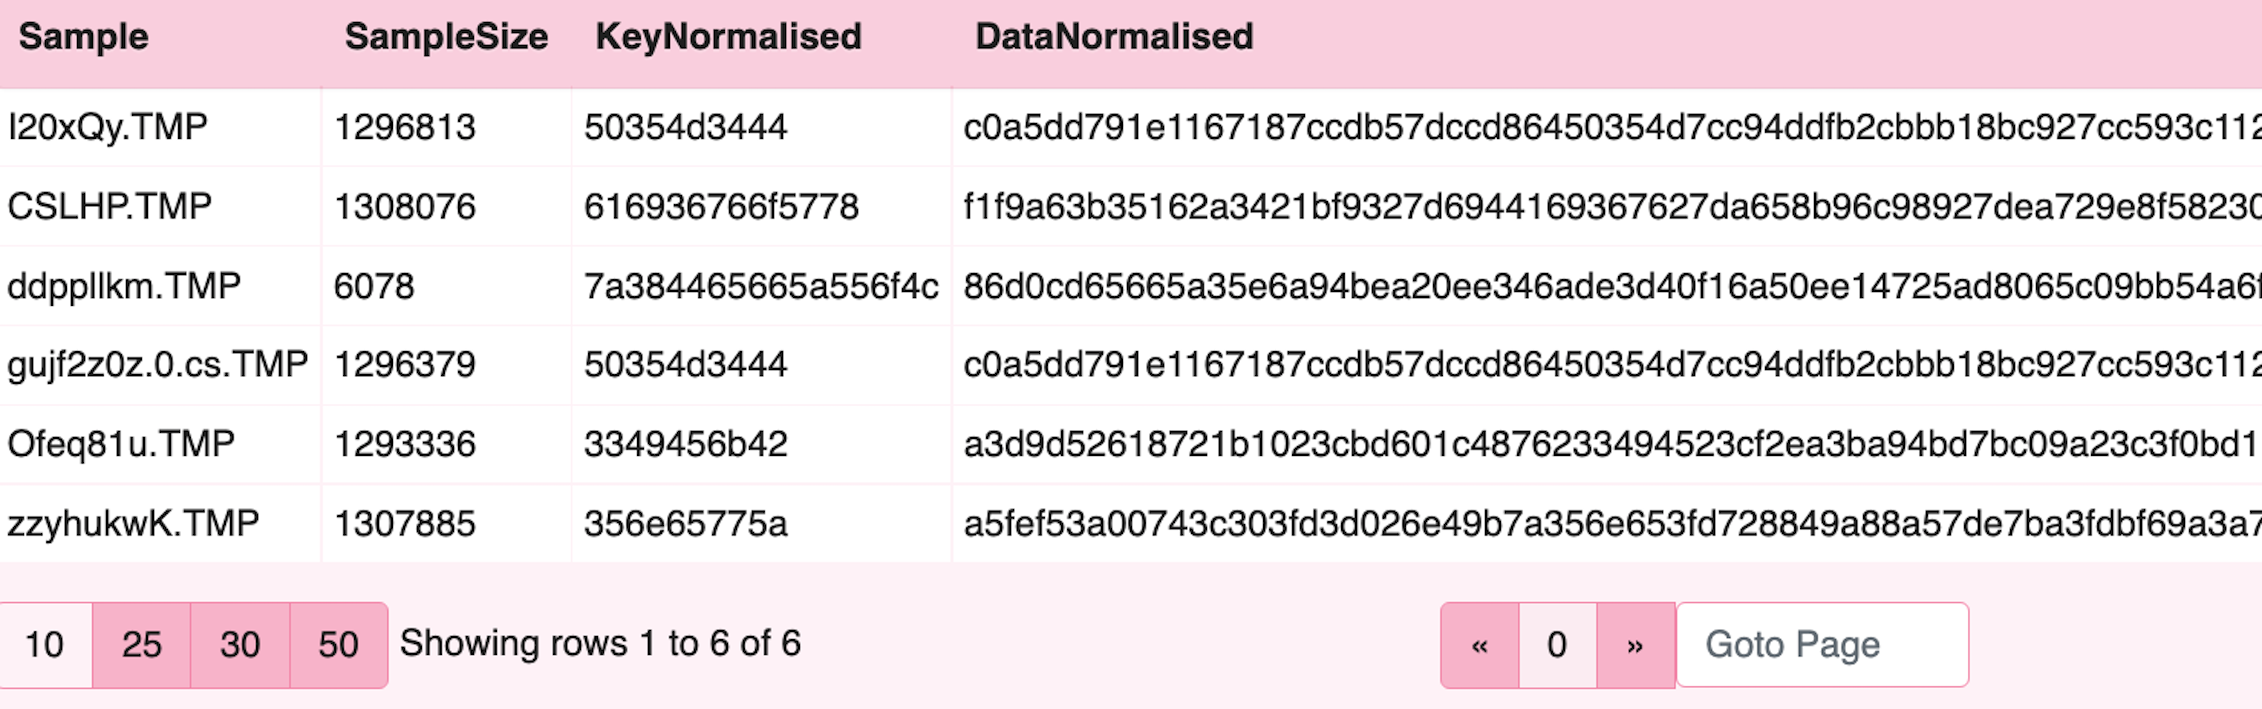Click the » next page arrow

tap(1637, 645)
